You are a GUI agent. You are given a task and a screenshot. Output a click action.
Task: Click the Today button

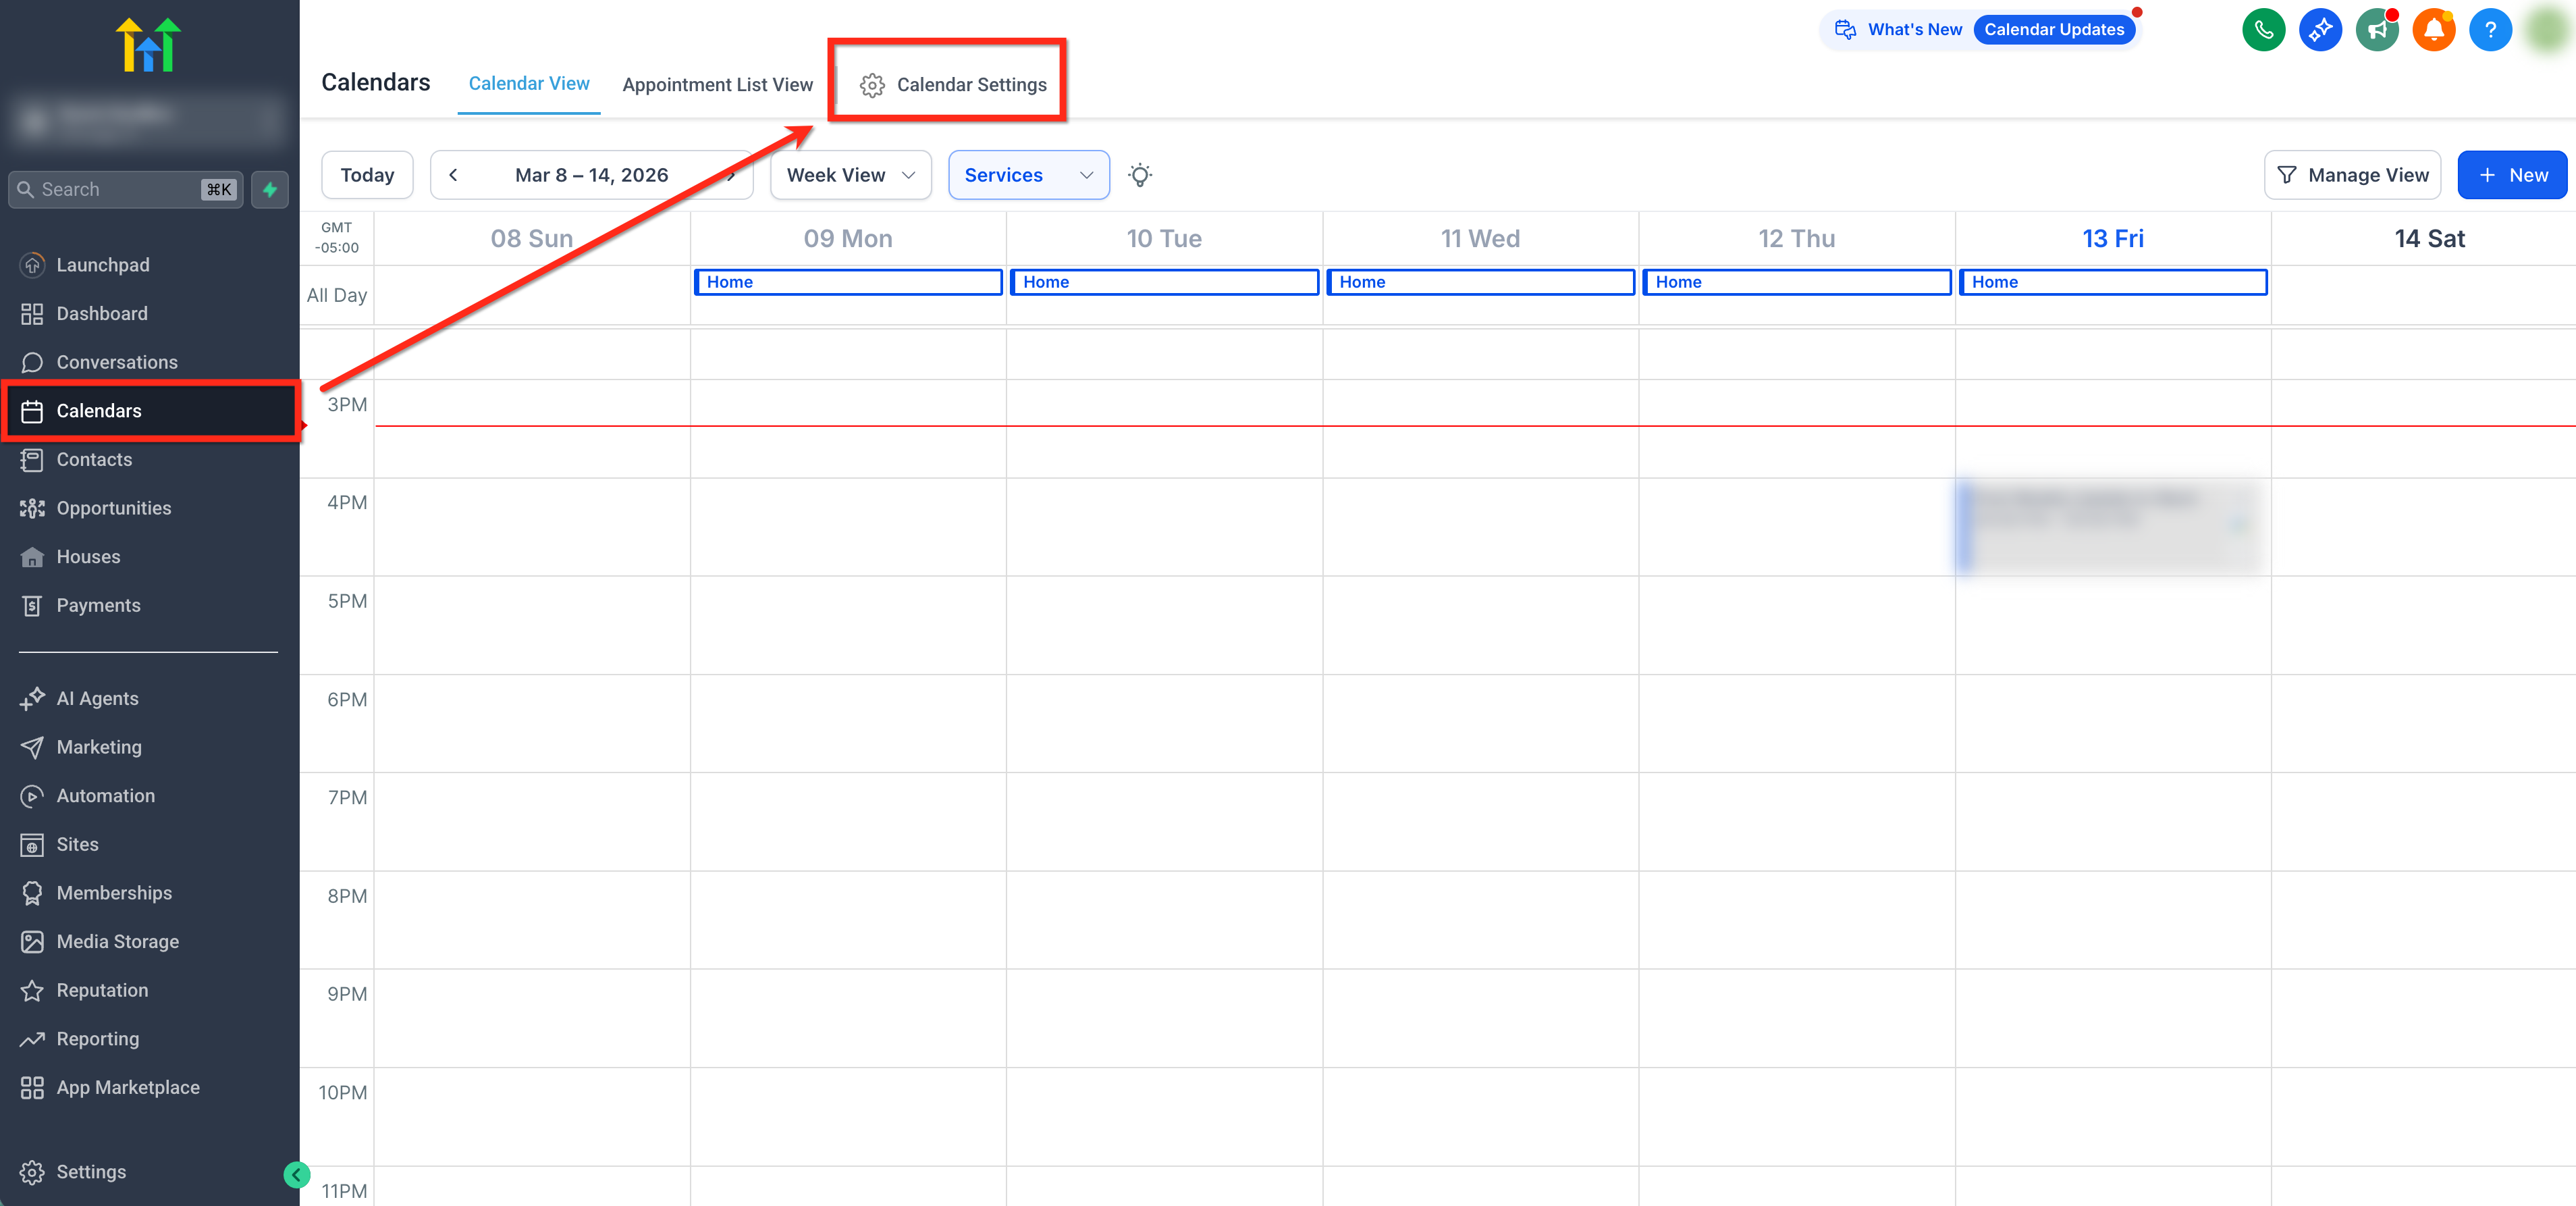point(367,175)
